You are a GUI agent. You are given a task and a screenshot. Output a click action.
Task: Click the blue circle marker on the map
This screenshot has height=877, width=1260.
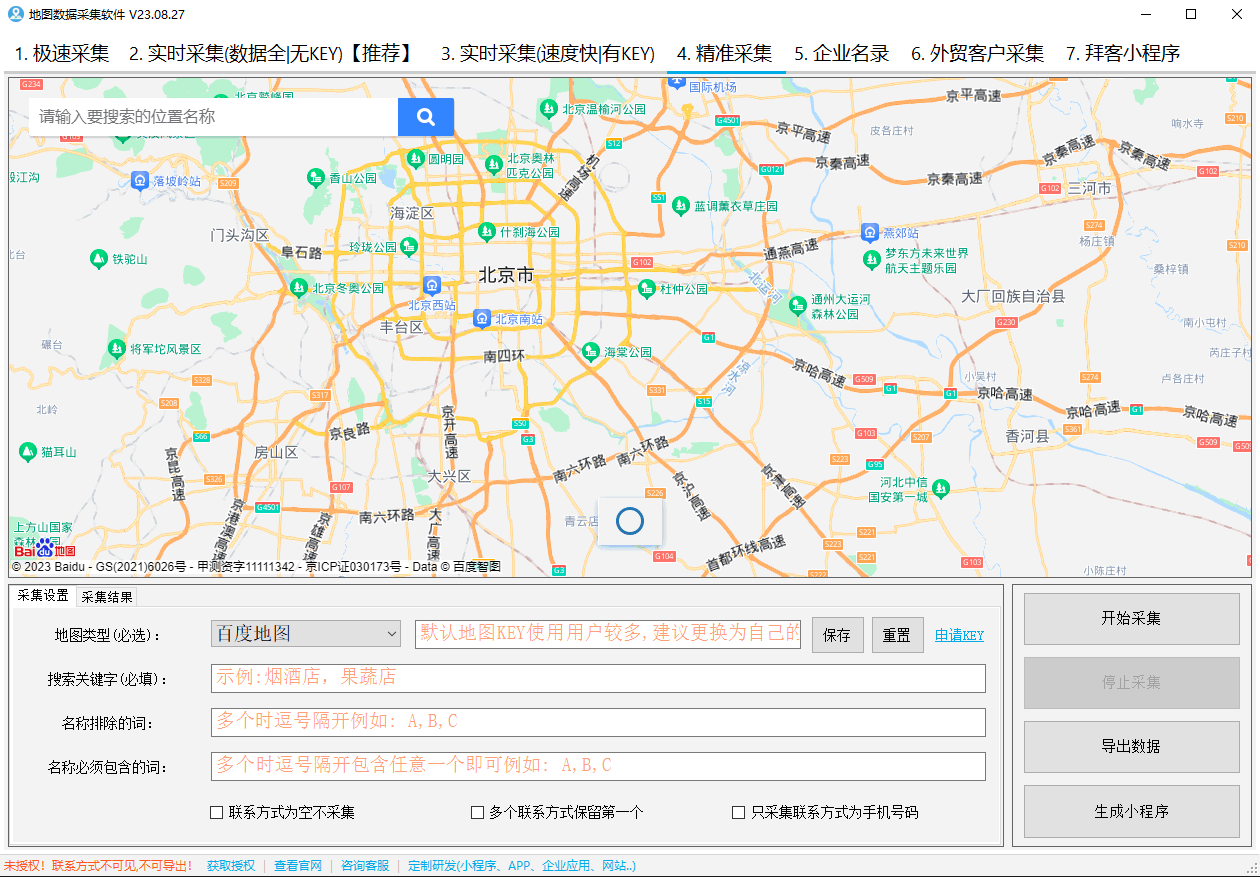click(x=630, y=521)
